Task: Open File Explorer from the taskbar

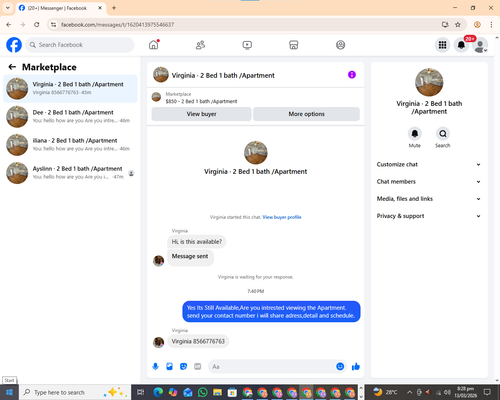Action: pos(217,392)
